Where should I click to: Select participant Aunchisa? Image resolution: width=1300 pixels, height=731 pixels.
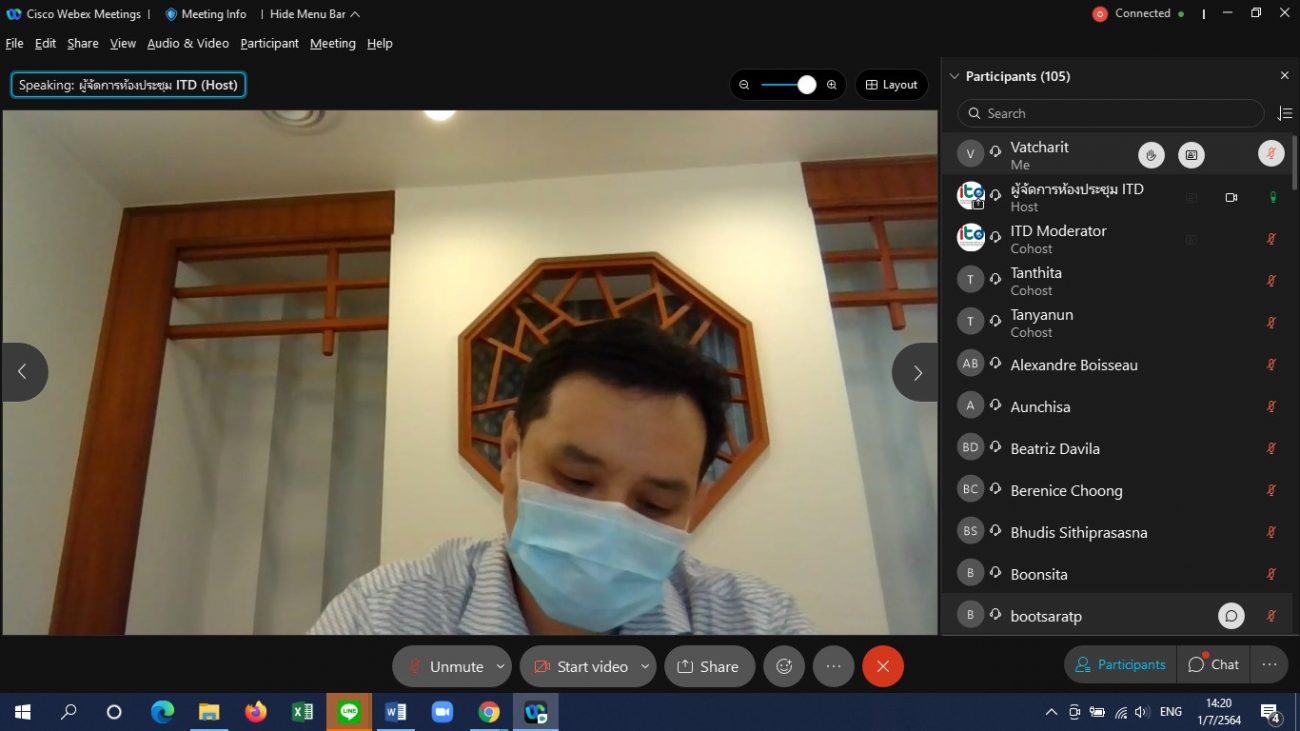click(x=1115, y=407)
